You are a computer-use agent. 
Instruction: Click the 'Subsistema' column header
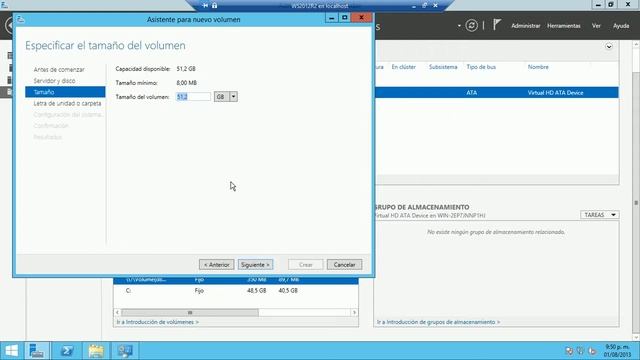[x=443, y=67]
